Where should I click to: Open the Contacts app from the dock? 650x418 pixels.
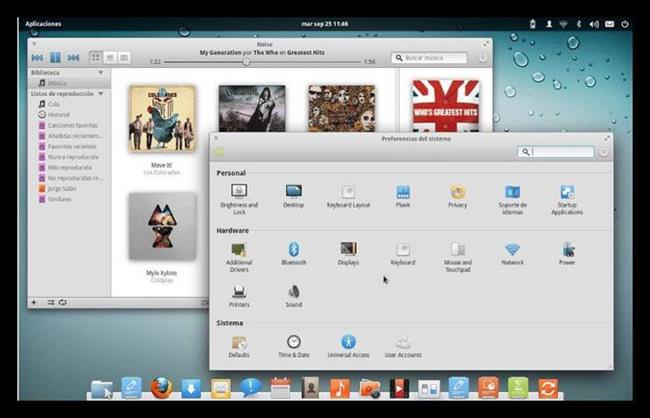coord(310,388)
